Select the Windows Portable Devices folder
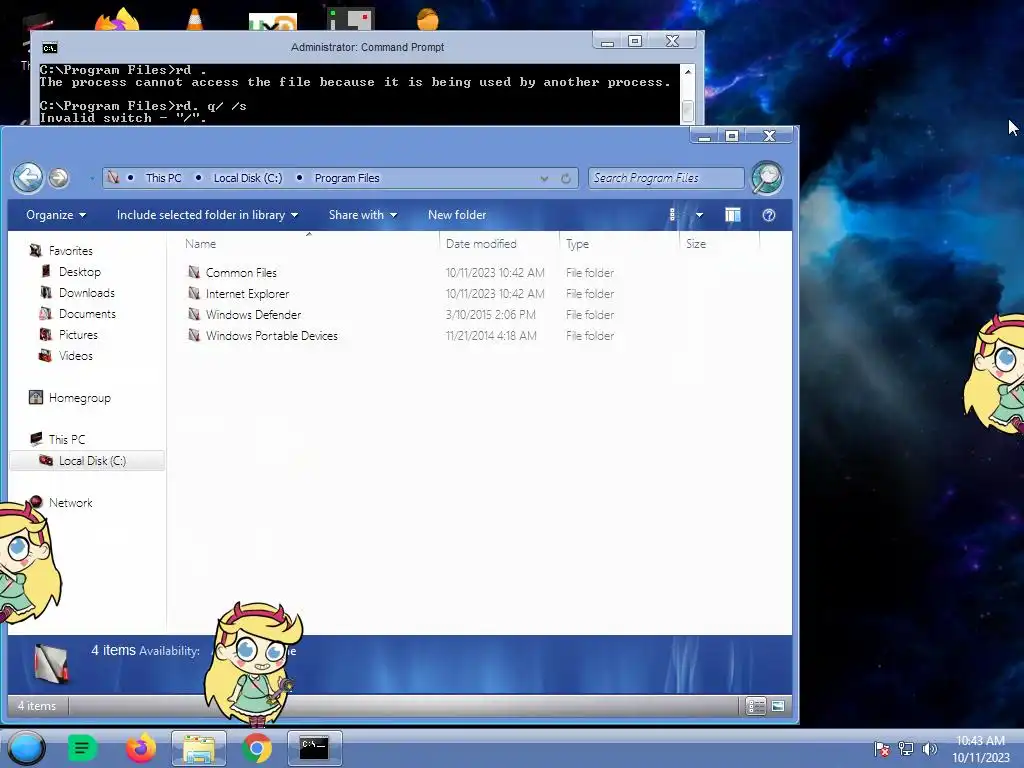 coord(272,336)
